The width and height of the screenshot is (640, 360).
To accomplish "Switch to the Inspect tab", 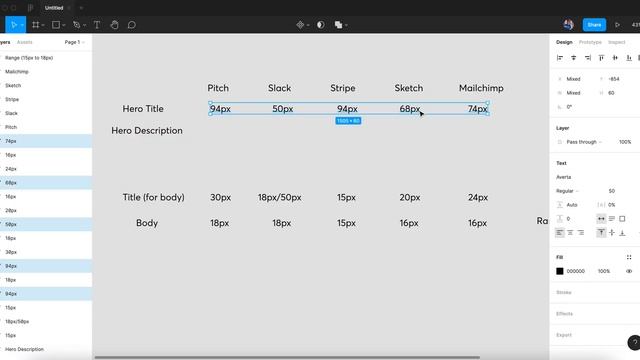I will point(617,42).
